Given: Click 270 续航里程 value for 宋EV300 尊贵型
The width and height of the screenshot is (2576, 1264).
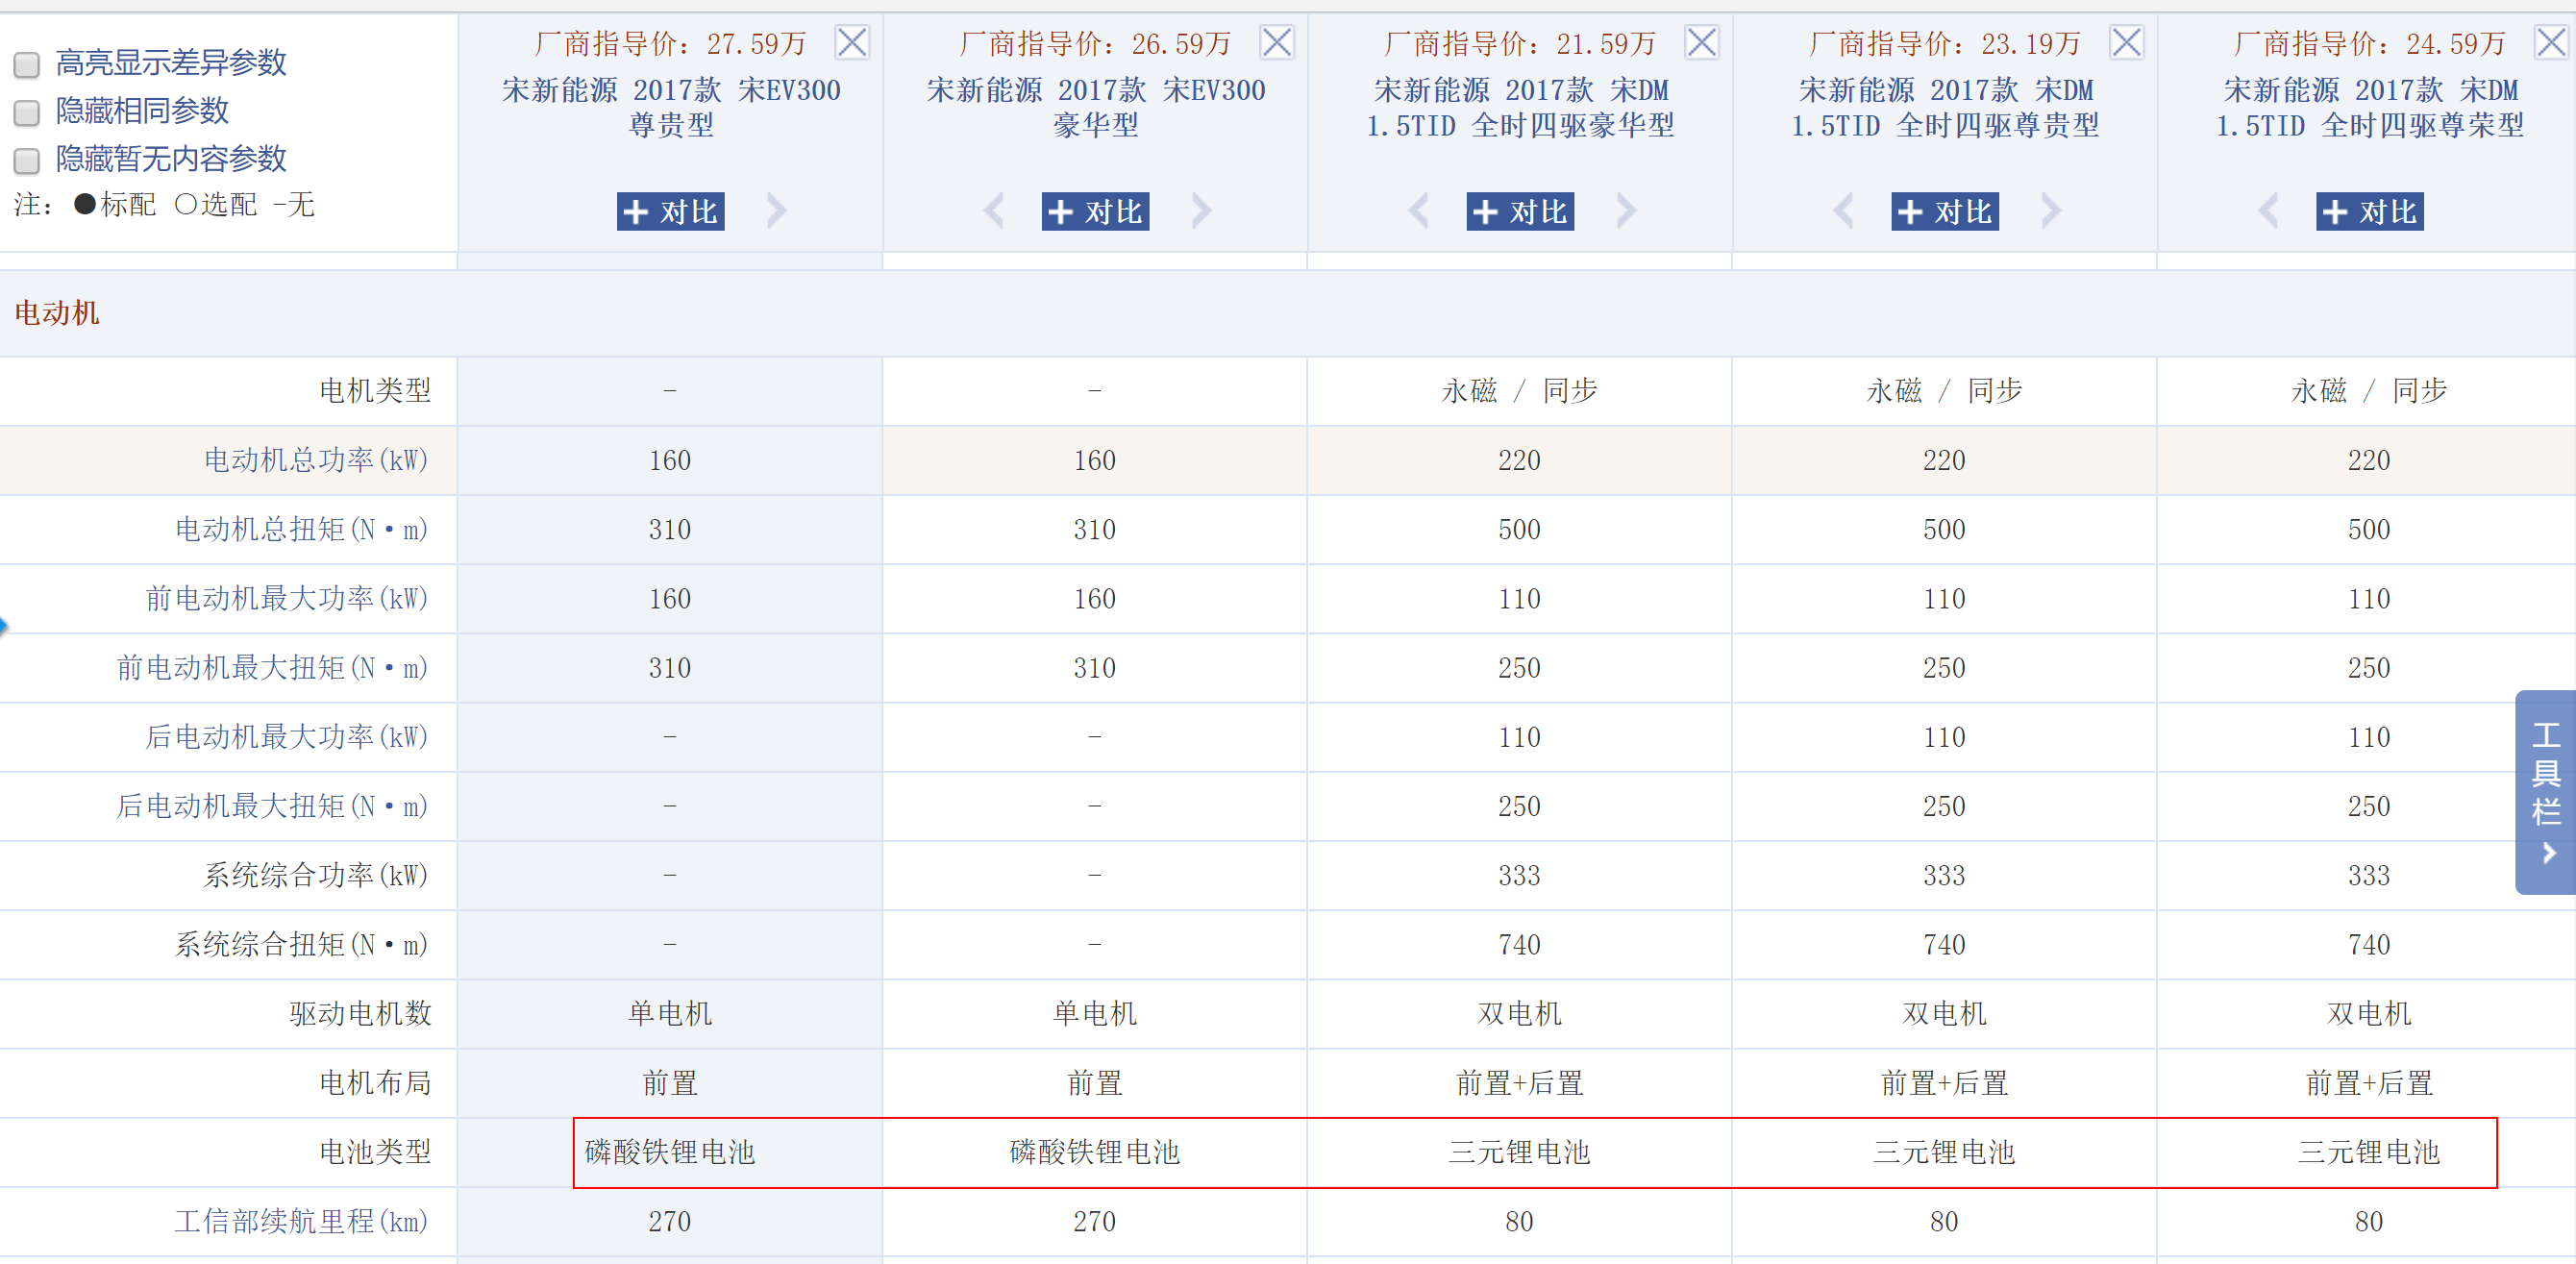Looking at the screenshot, I should (670, 1221).
